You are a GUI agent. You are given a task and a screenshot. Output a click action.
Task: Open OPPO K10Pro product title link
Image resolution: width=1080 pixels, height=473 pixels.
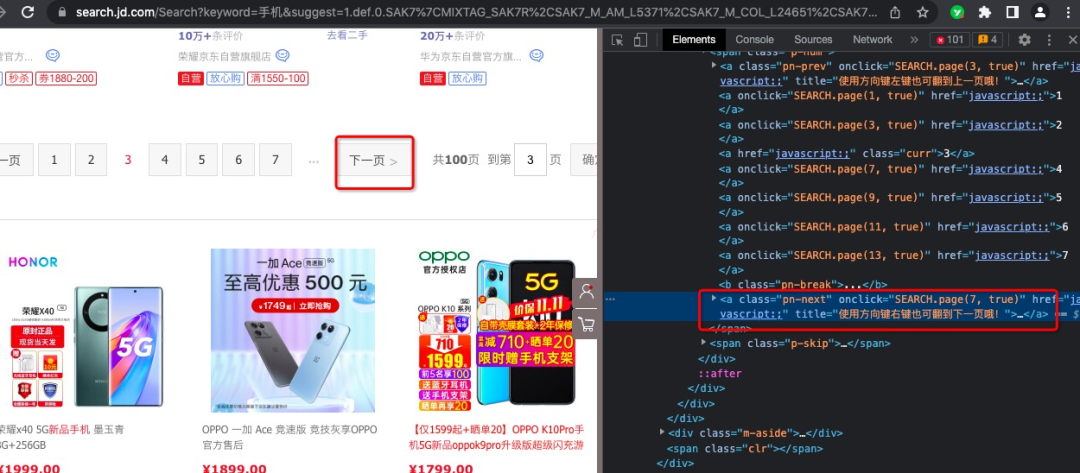click(x=496, y=437)
